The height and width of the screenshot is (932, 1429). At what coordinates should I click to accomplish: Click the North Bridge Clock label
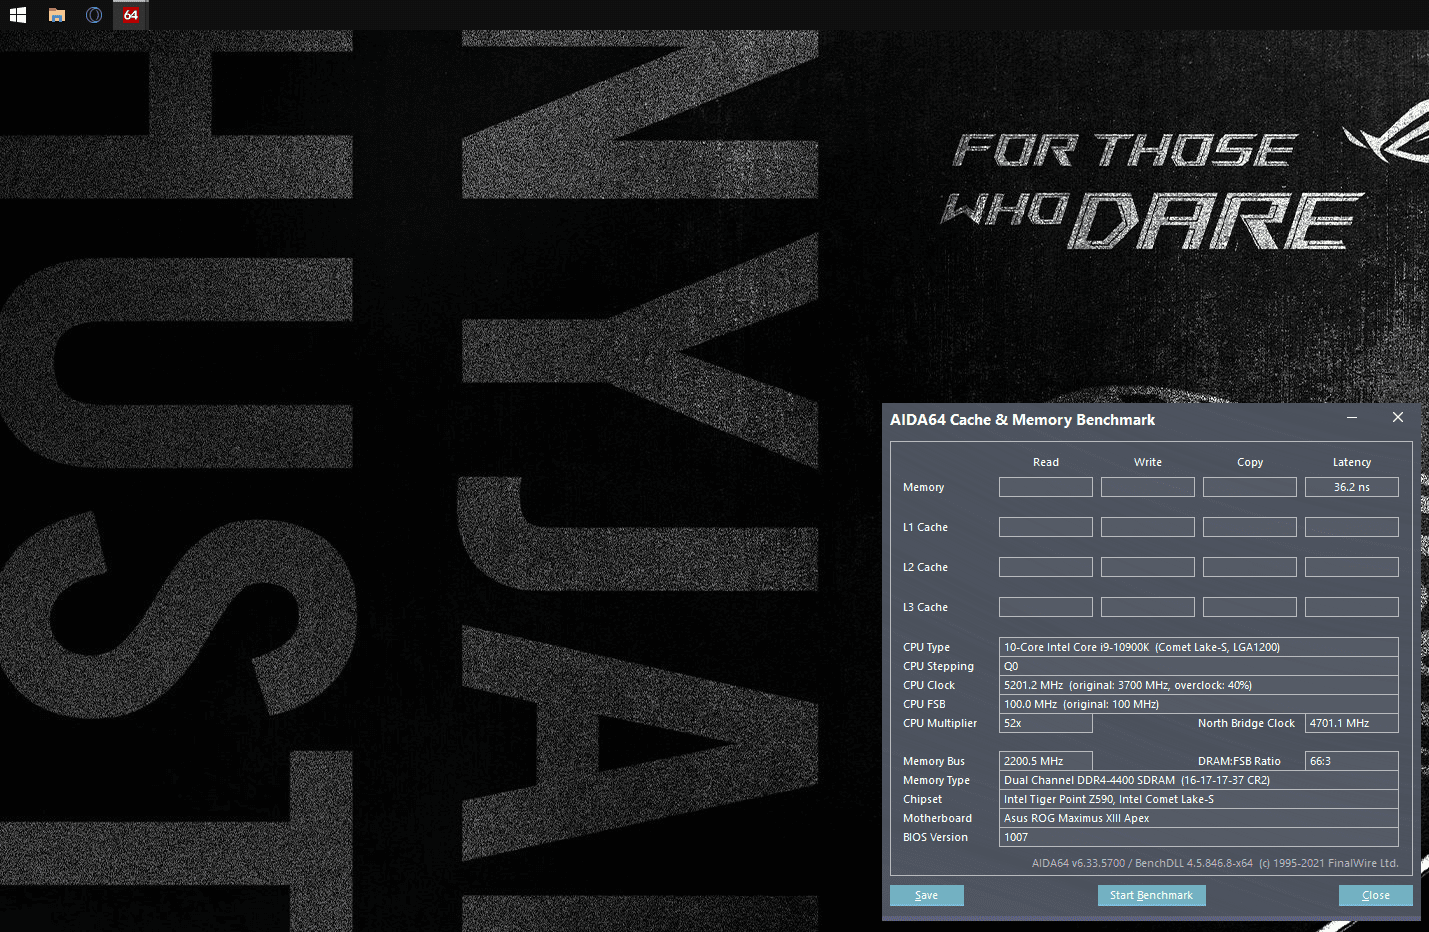point(1246,723)
